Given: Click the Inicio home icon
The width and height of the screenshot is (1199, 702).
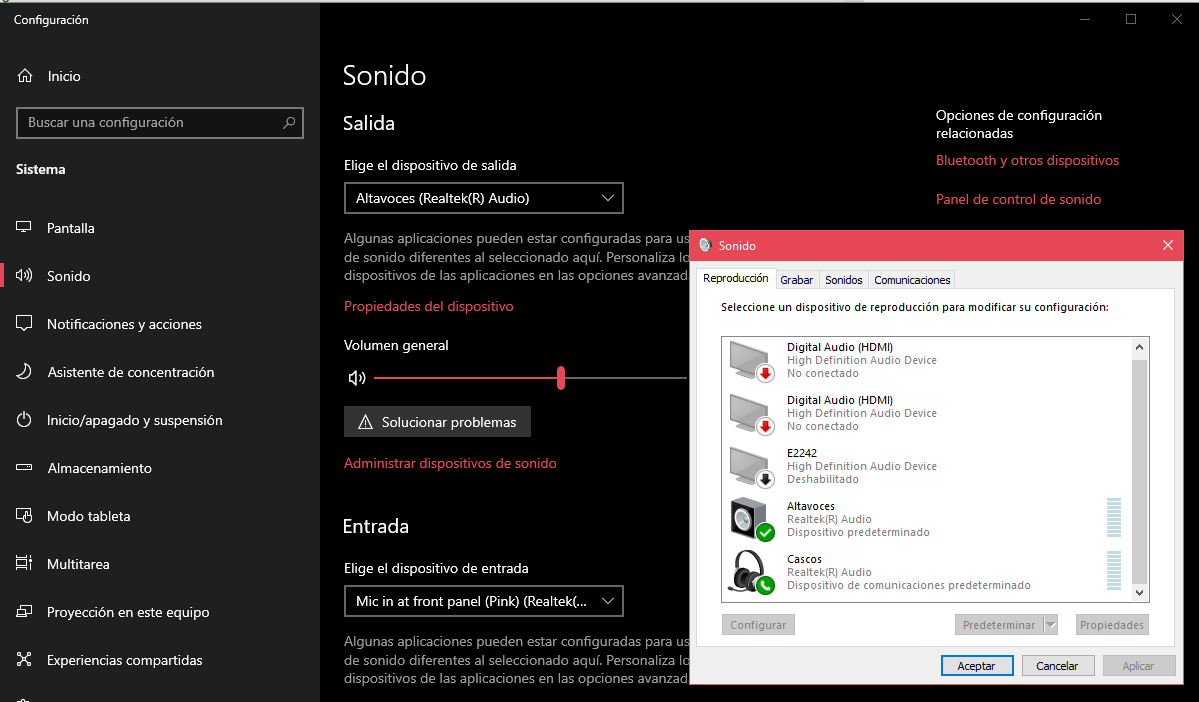Looking at the screenshot, I should point(25,76).
